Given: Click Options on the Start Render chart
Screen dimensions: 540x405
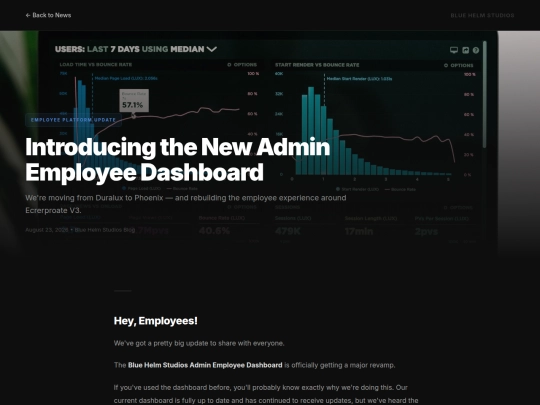Looking at the screenshot, I should 459,65.
